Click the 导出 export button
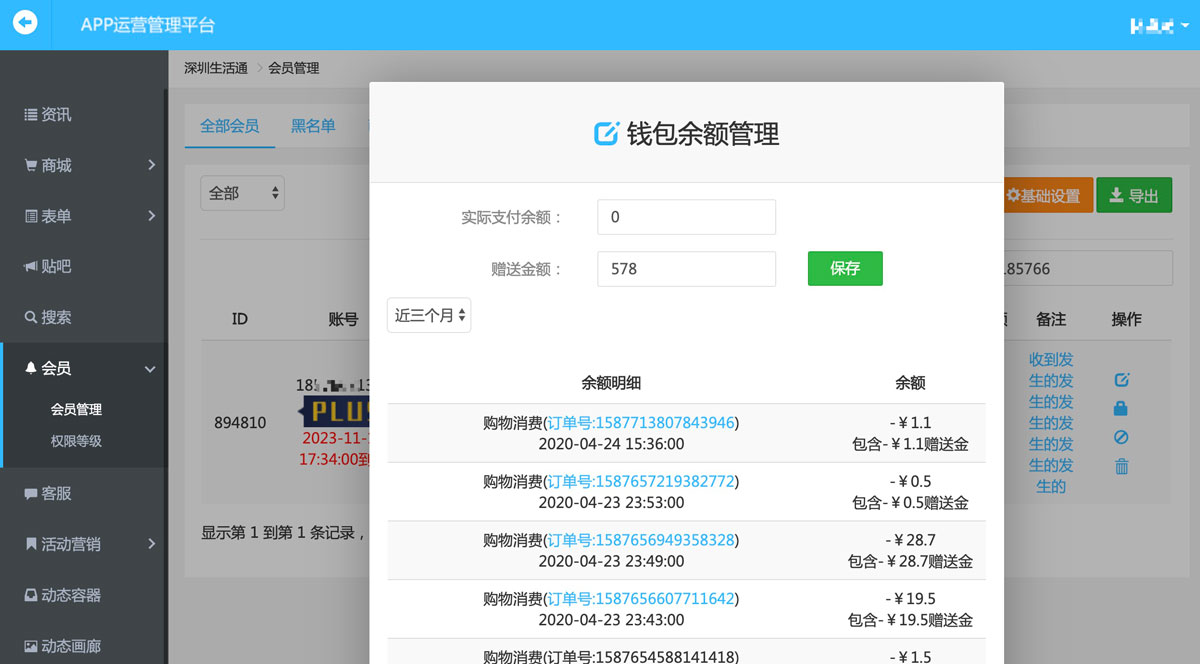Screen dimensions: 1200x664 pos(1134,195)
